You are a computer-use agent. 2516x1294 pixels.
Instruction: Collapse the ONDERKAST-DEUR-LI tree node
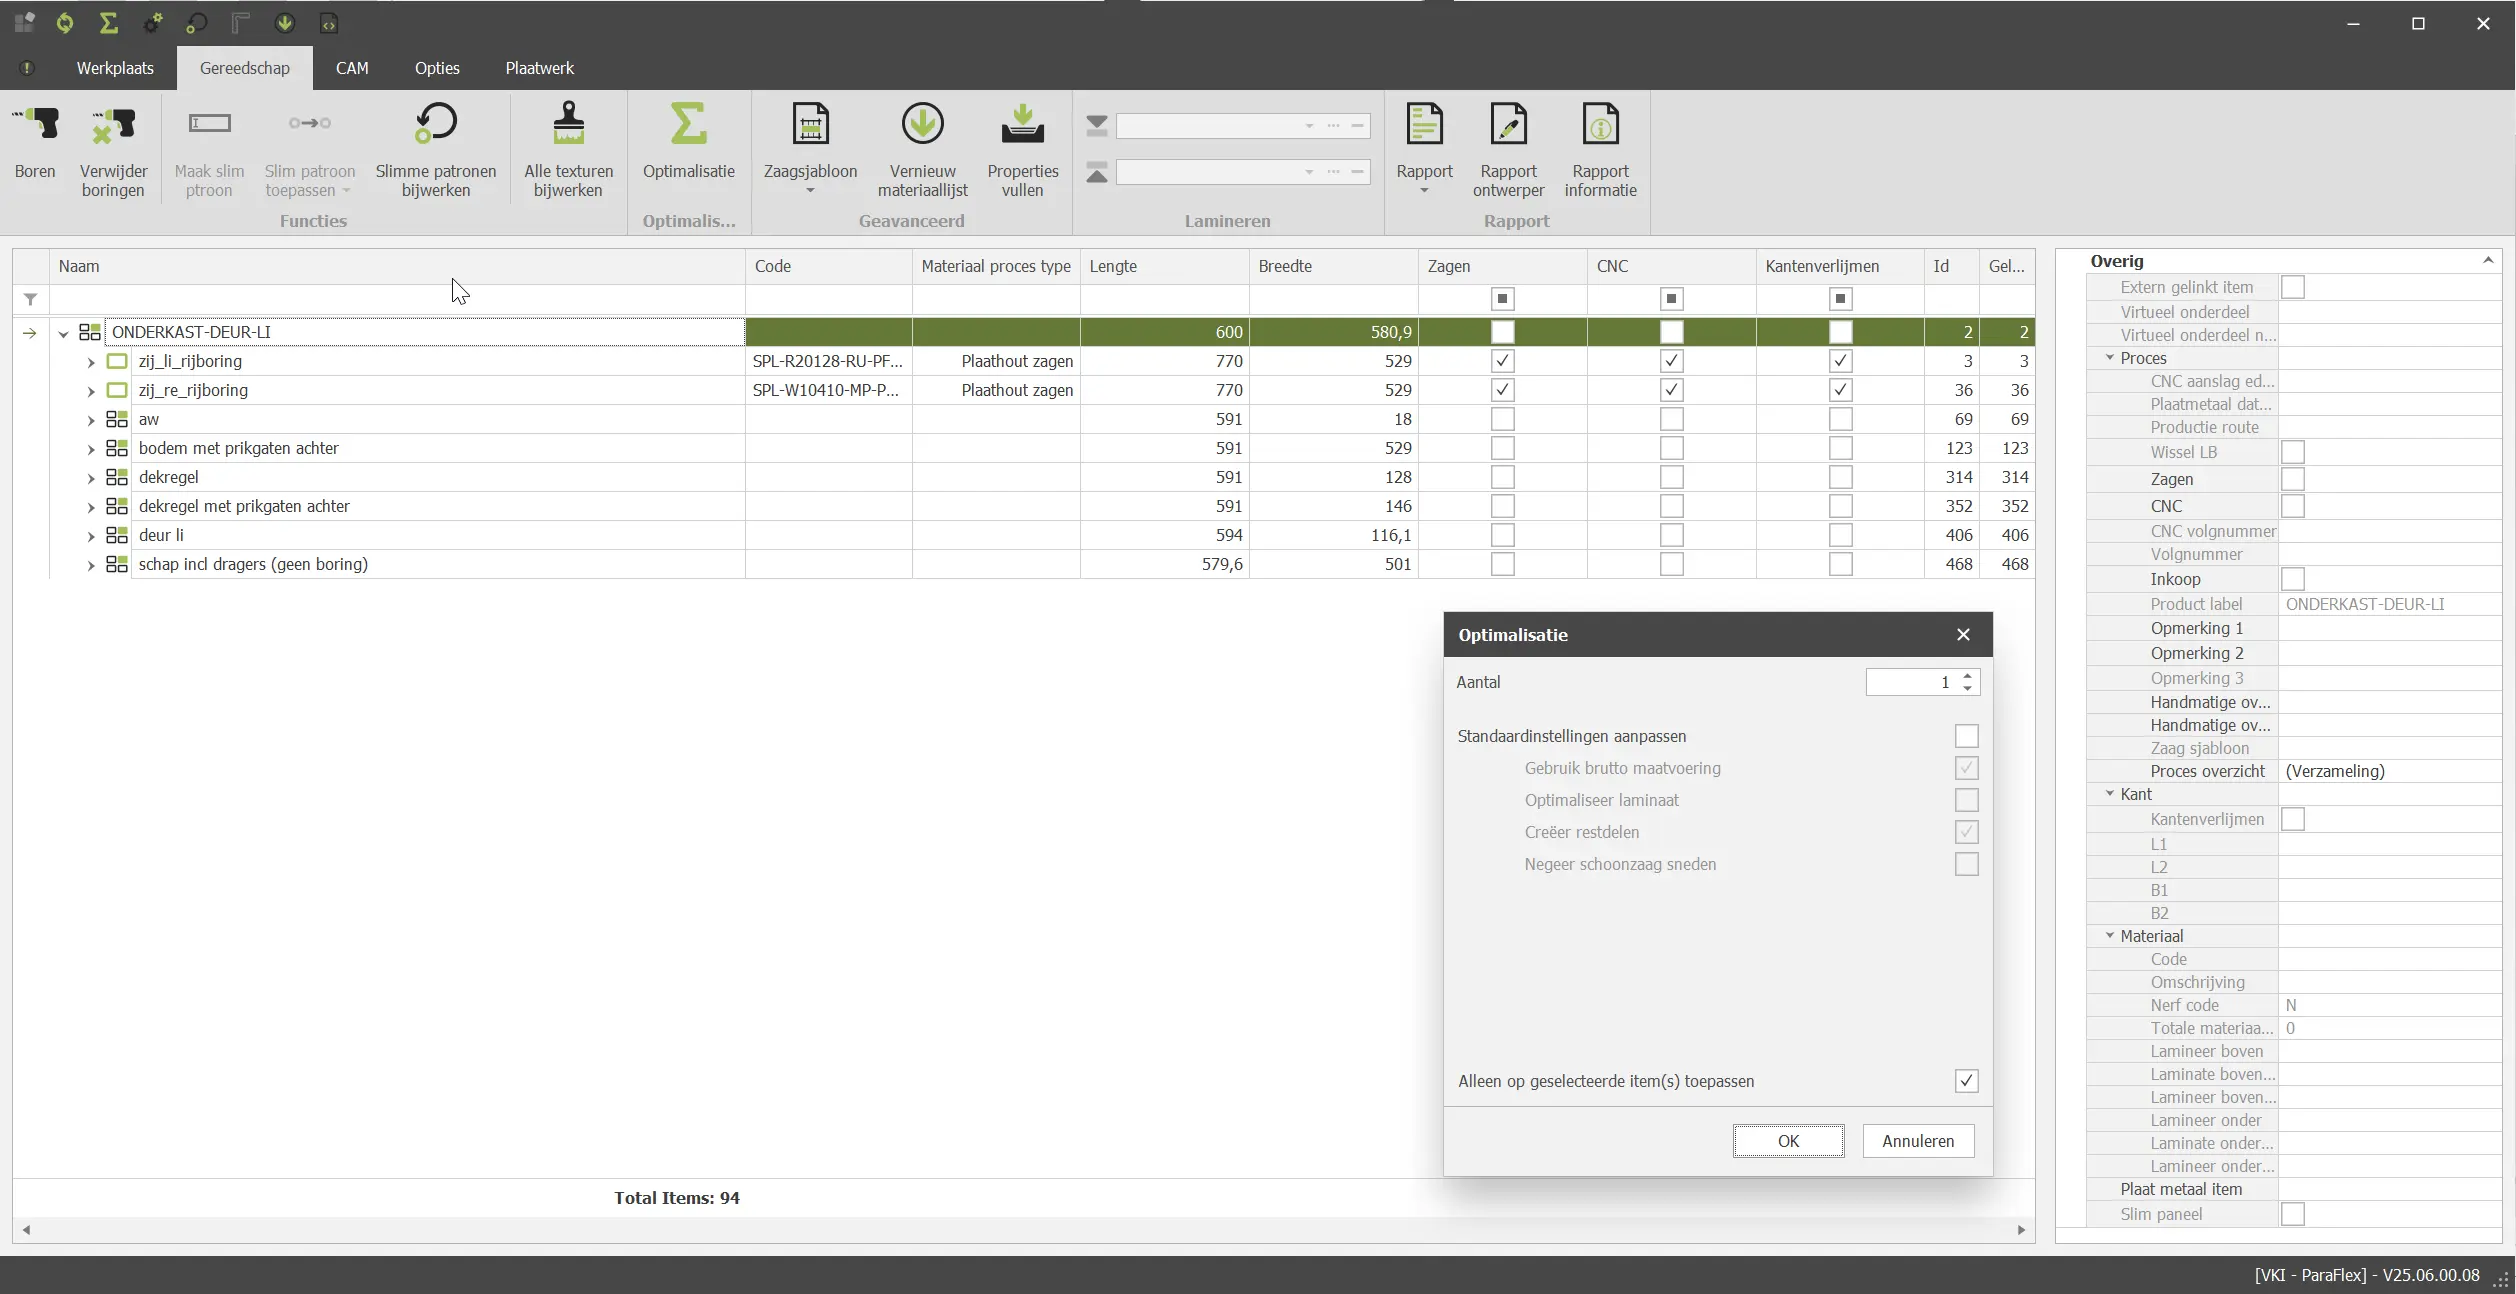click(63, 333)
